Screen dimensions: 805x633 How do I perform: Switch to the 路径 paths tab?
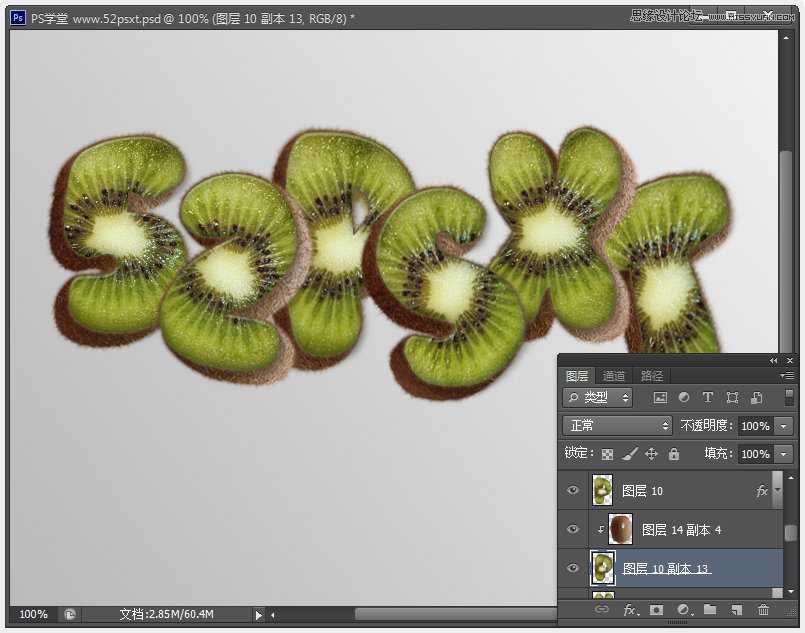652,376
